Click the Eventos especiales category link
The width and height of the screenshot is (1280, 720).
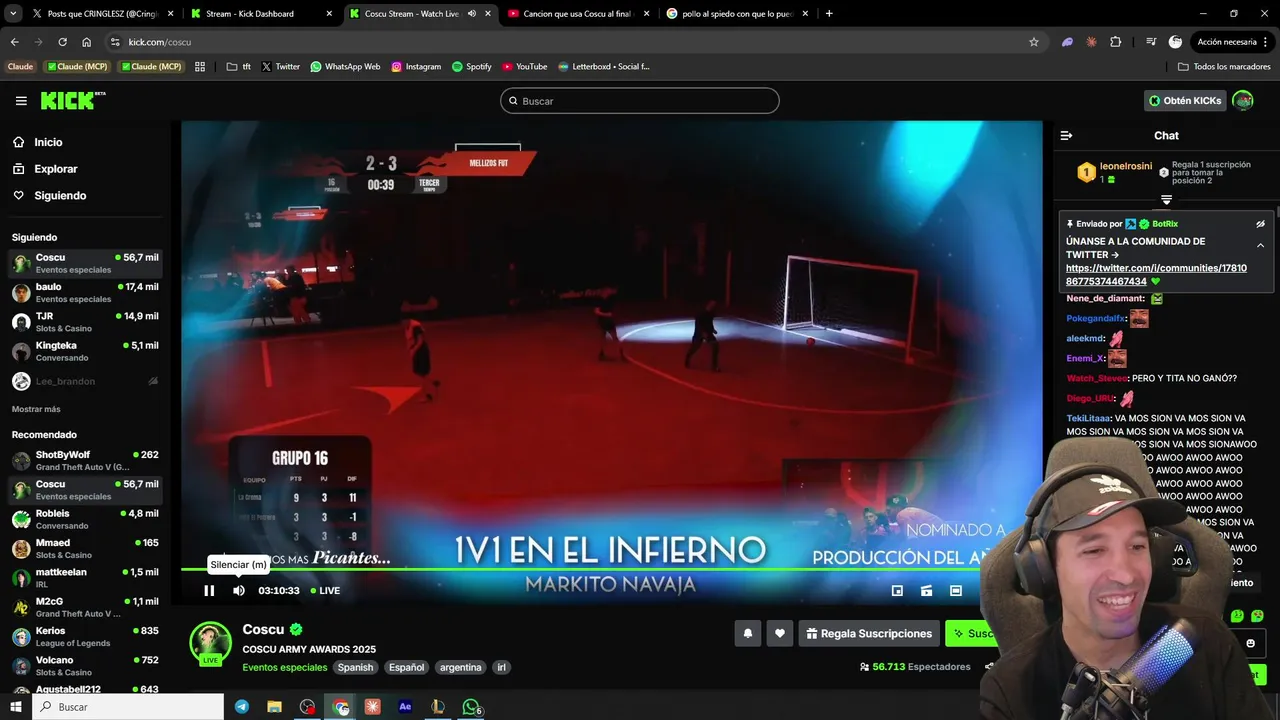point(284,667)
